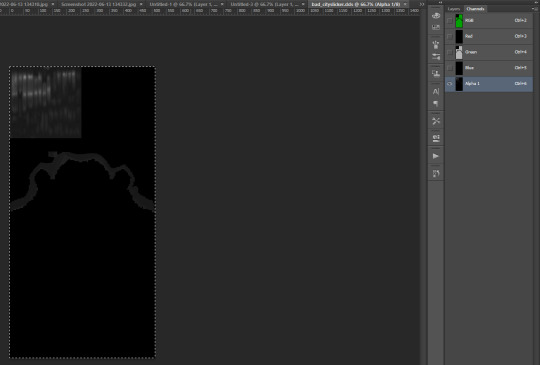Image resolution: width=540 pixels, height=365 pixels.
Task: Select the Red channel name
Action: [469, 36]
